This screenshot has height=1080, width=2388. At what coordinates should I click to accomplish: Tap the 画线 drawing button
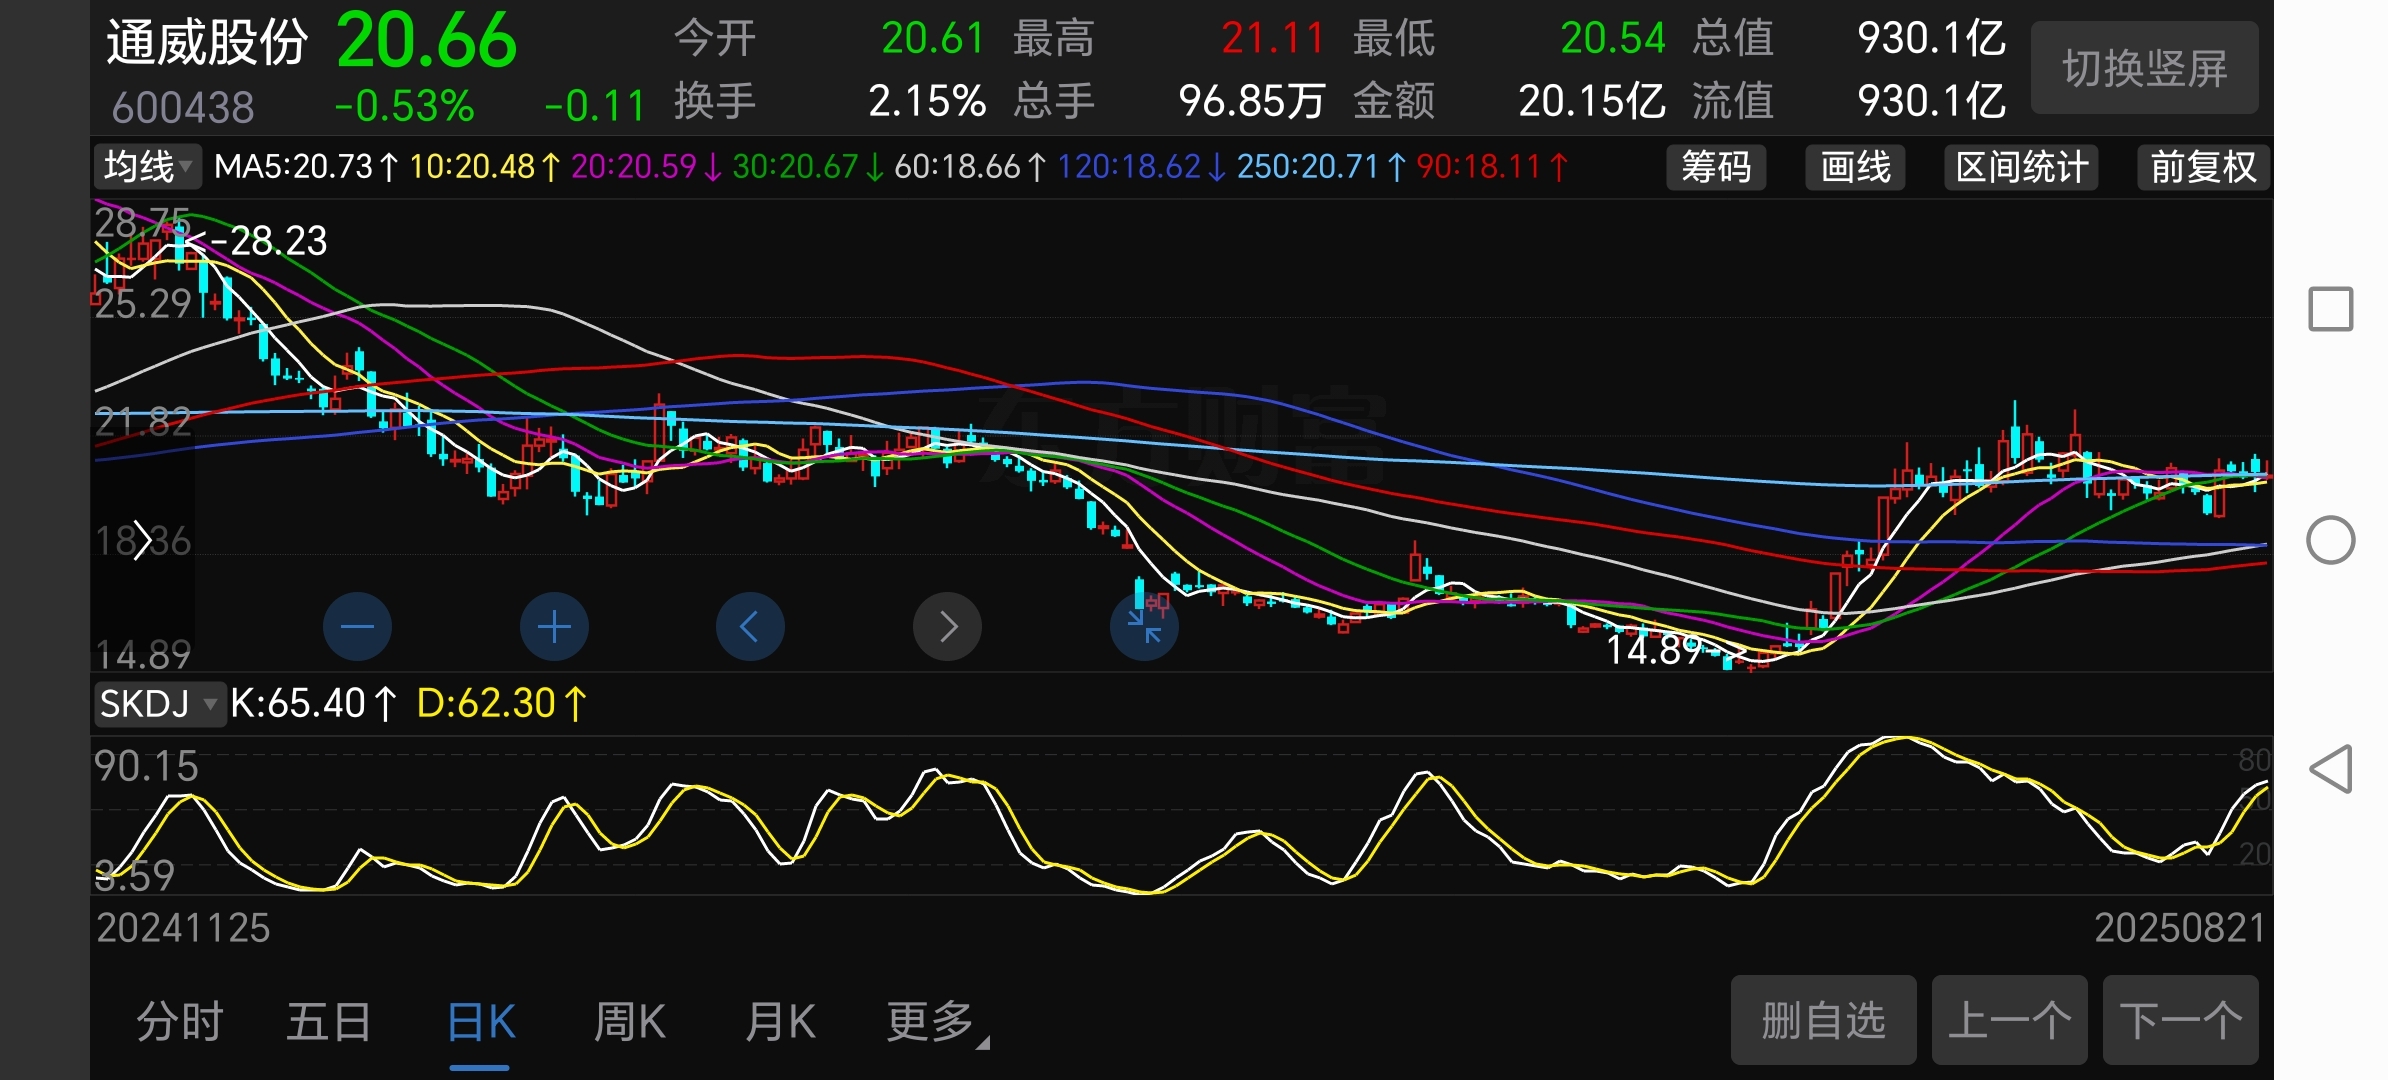1855,167
